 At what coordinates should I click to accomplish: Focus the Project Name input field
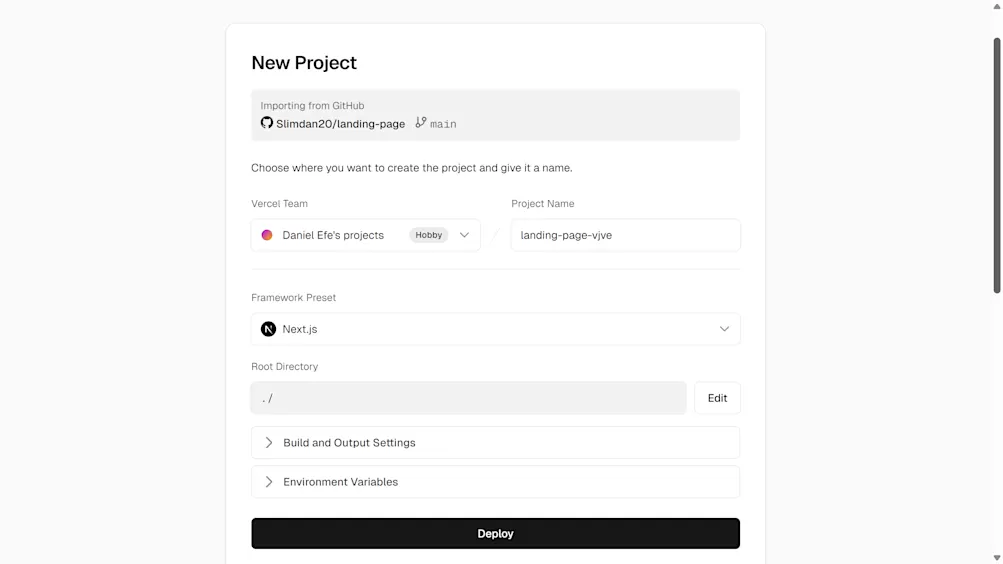pos(625,235)
